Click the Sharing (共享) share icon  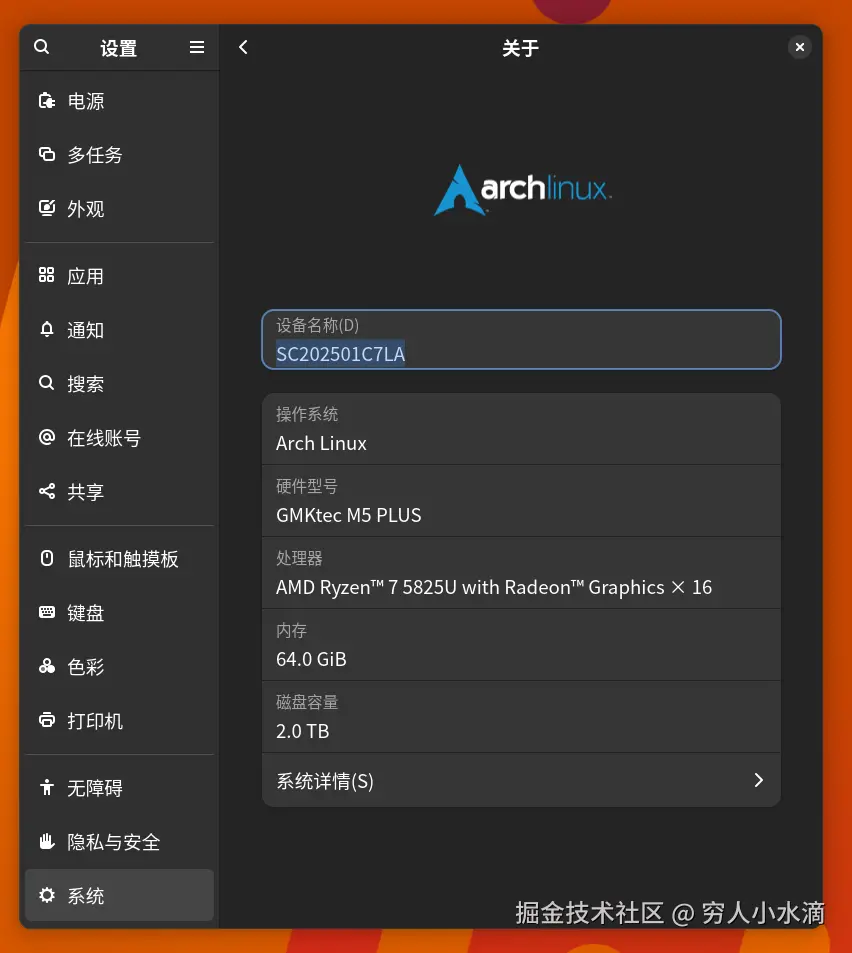pyautogui.click(x=47, y=491)
